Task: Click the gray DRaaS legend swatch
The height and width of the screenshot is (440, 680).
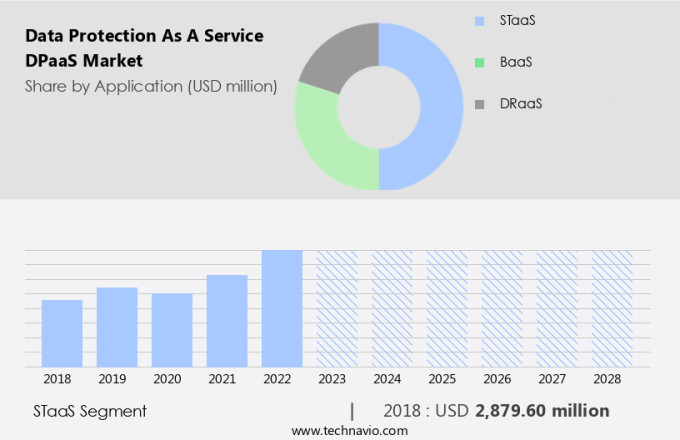Action: click(x=479, y=104)
